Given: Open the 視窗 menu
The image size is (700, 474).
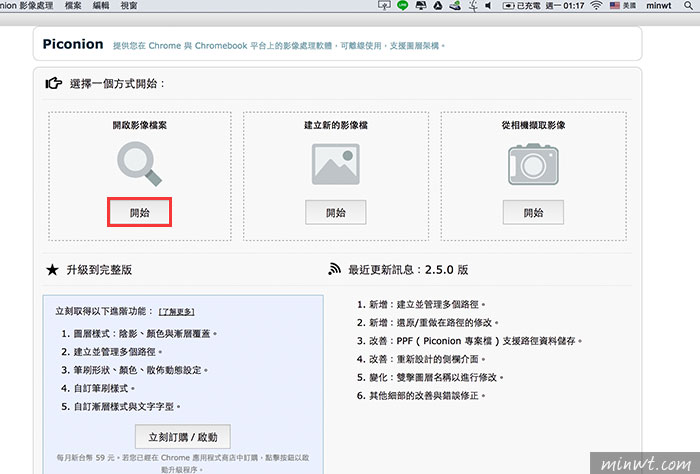Looking at the screenshot, I should [x=129, y=6].
